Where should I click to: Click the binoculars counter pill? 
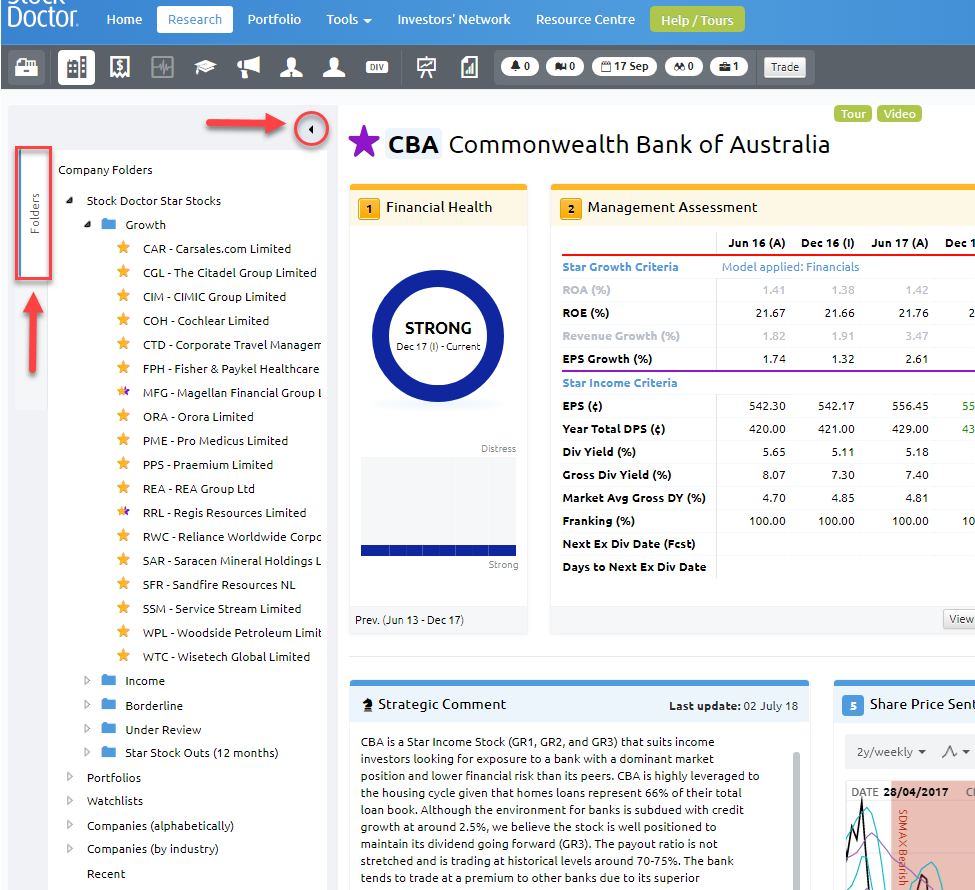click(x=683, y=66)
